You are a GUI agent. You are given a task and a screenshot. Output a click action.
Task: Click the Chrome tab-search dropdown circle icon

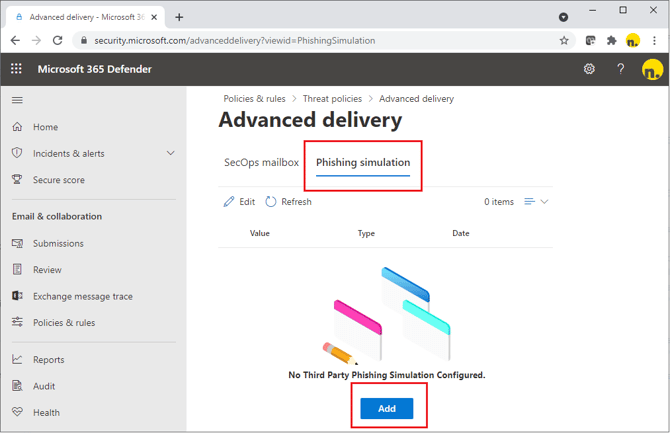tap(564, 17)
